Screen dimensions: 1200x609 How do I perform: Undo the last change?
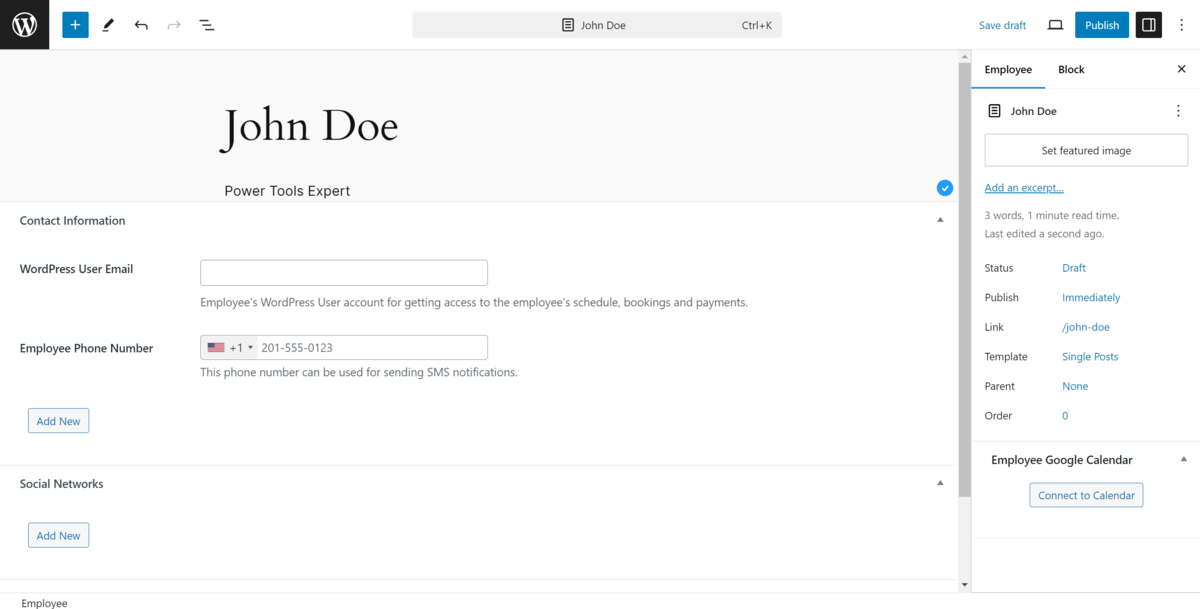(141, 25)
